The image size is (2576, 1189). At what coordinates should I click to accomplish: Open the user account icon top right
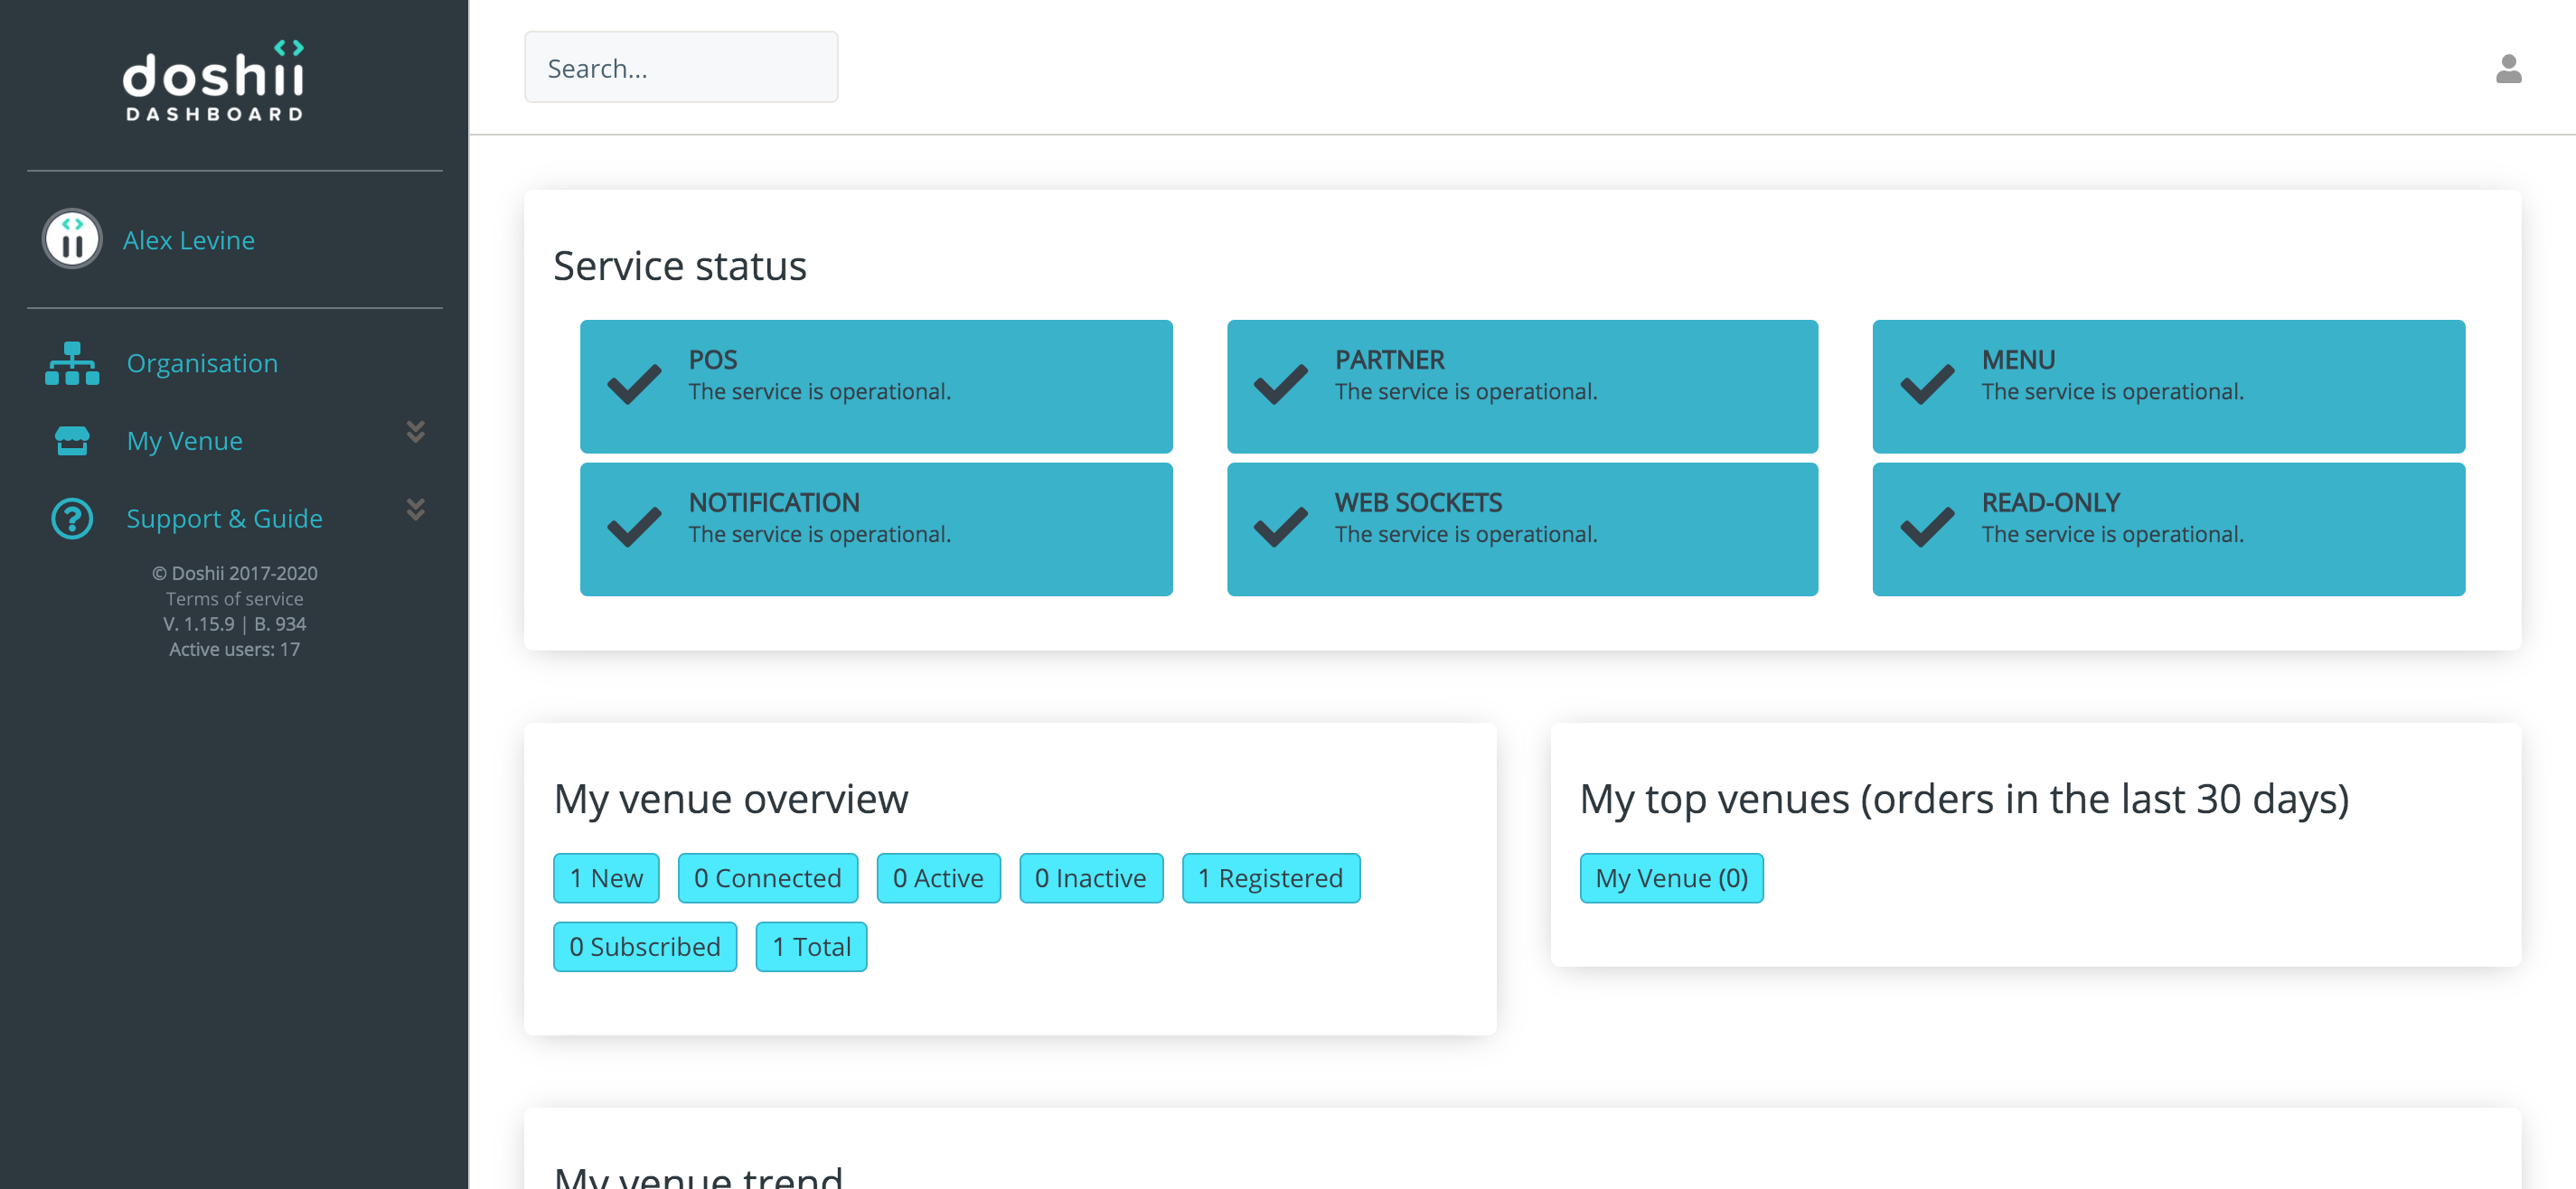pos(2506,68)
